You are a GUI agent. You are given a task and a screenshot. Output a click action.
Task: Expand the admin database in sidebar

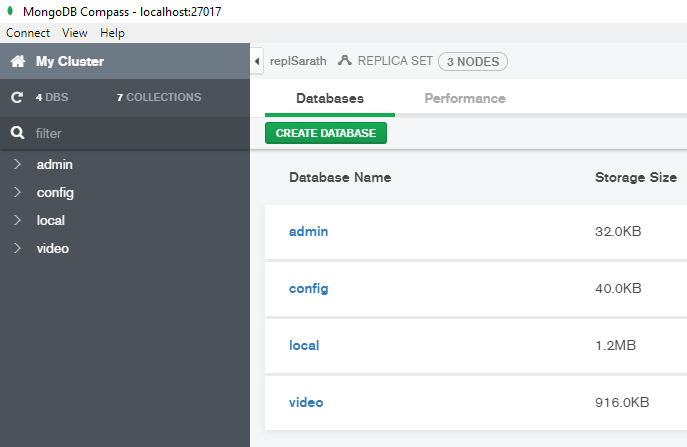point(17,164)
